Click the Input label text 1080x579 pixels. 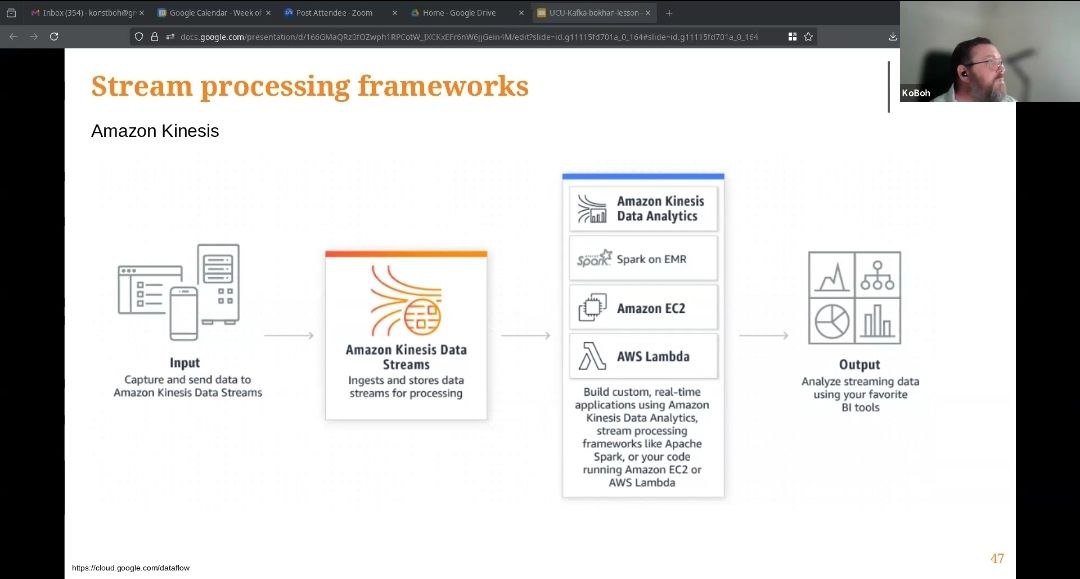pos(185,363)
